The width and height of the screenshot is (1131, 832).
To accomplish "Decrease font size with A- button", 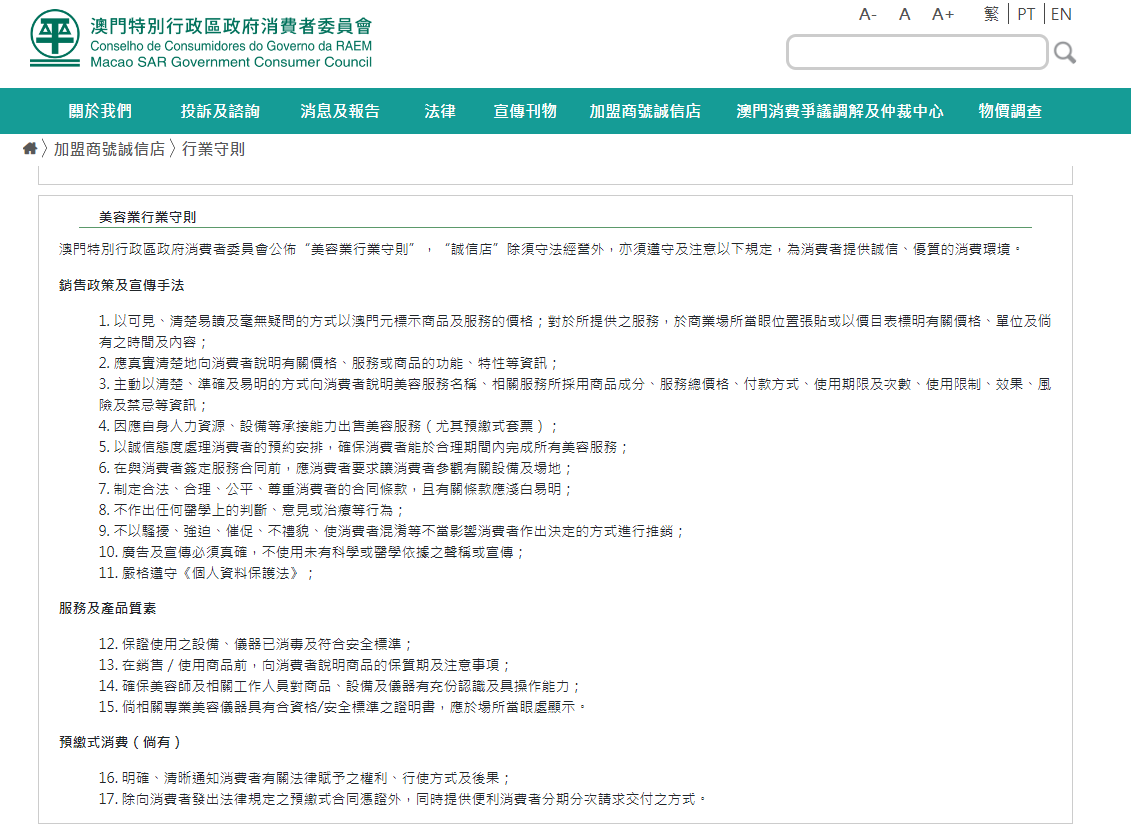I will tap(867, 14).
